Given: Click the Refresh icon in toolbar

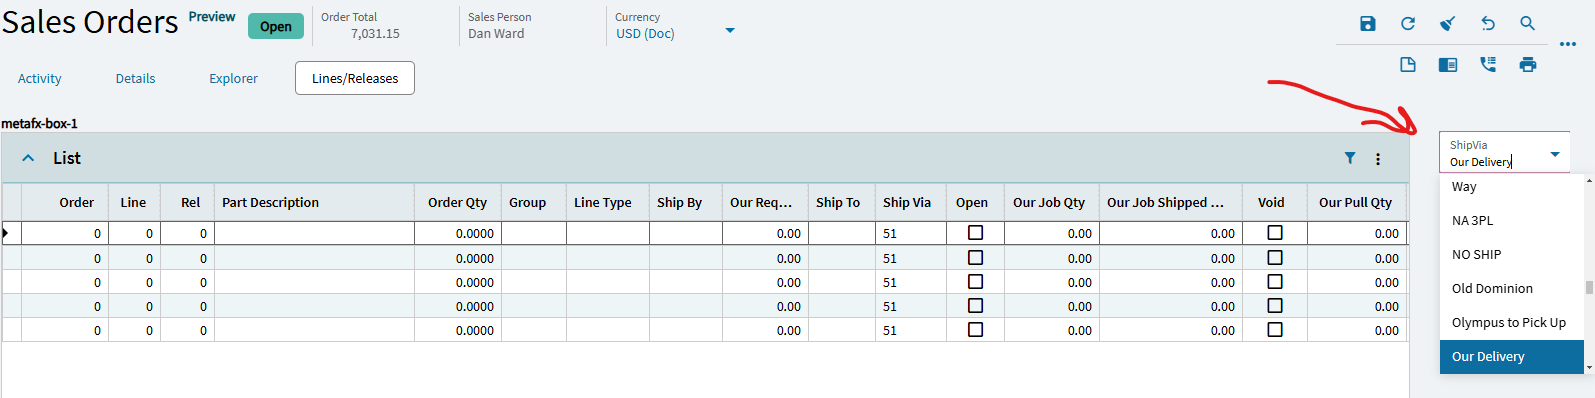Looking at the screenshot, I should pyautogui.click(x=1407, y=23).
